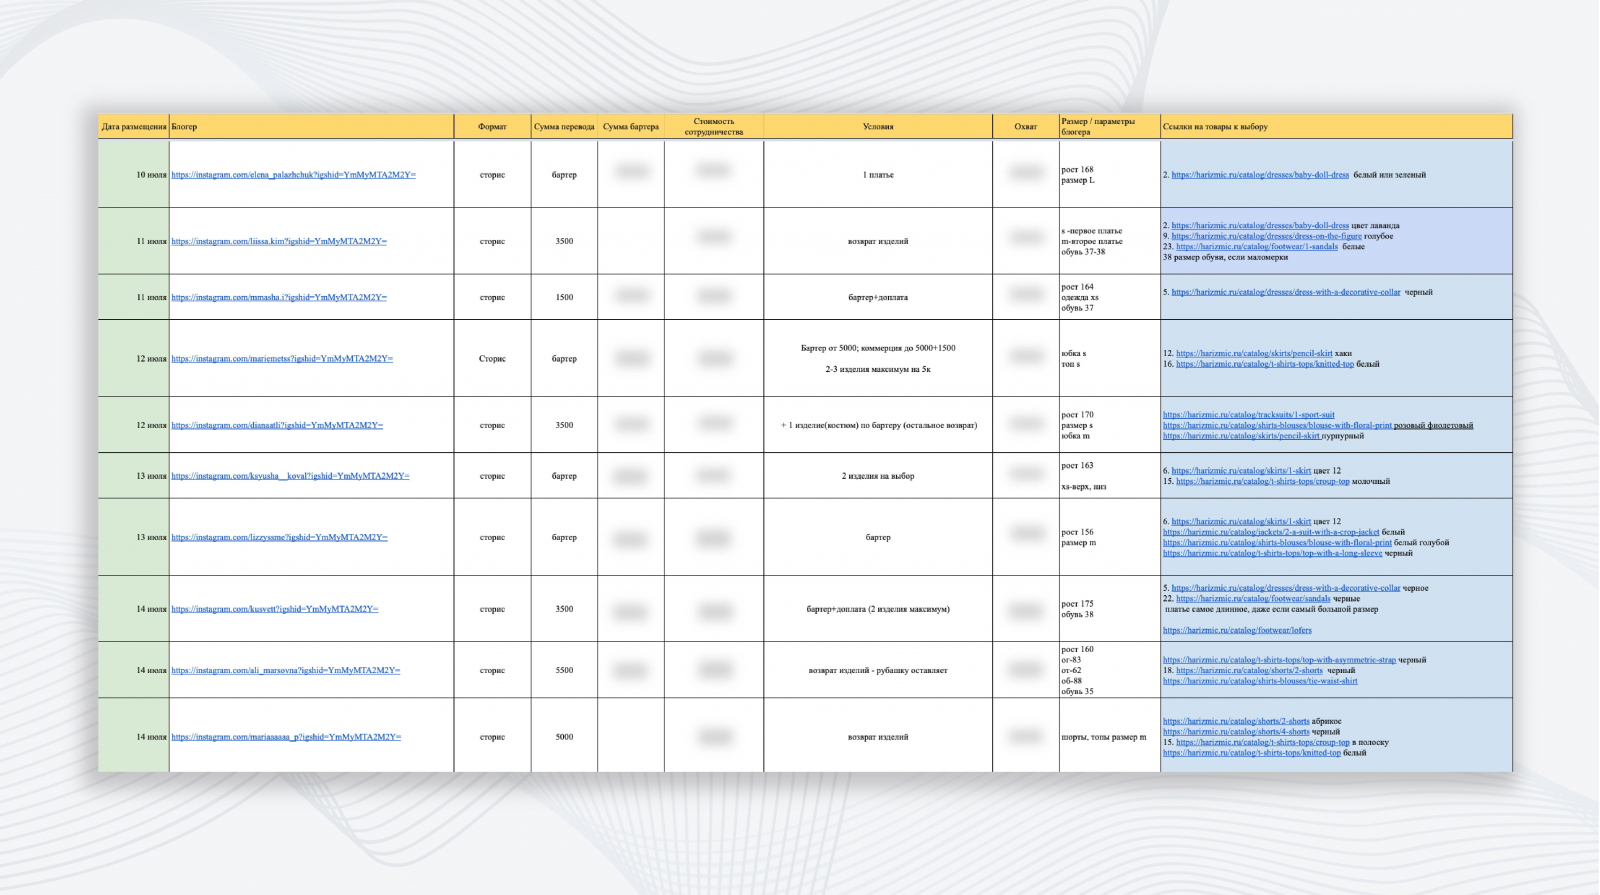Select the 'Размер / параметры блогера' header
The width and height of the screenshot is (1600, 895).
1110,127
